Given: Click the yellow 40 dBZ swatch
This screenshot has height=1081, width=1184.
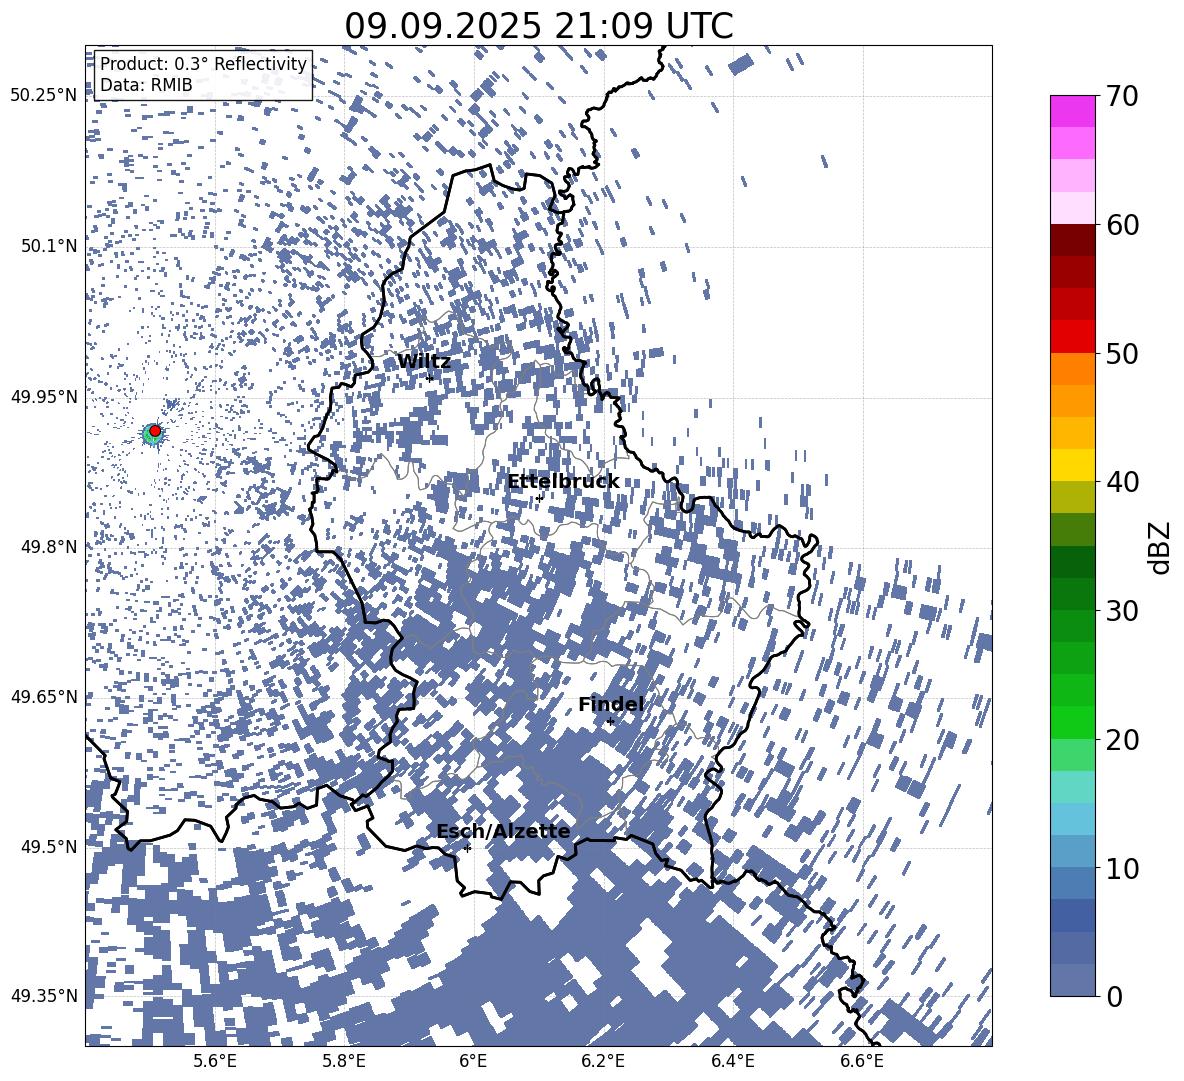Looking at the screenshot, I should click(1072, 466).
